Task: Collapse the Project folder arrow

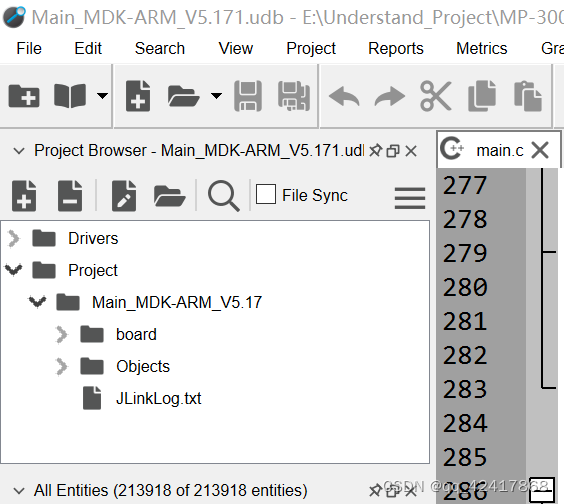Action: pos(14,270)
